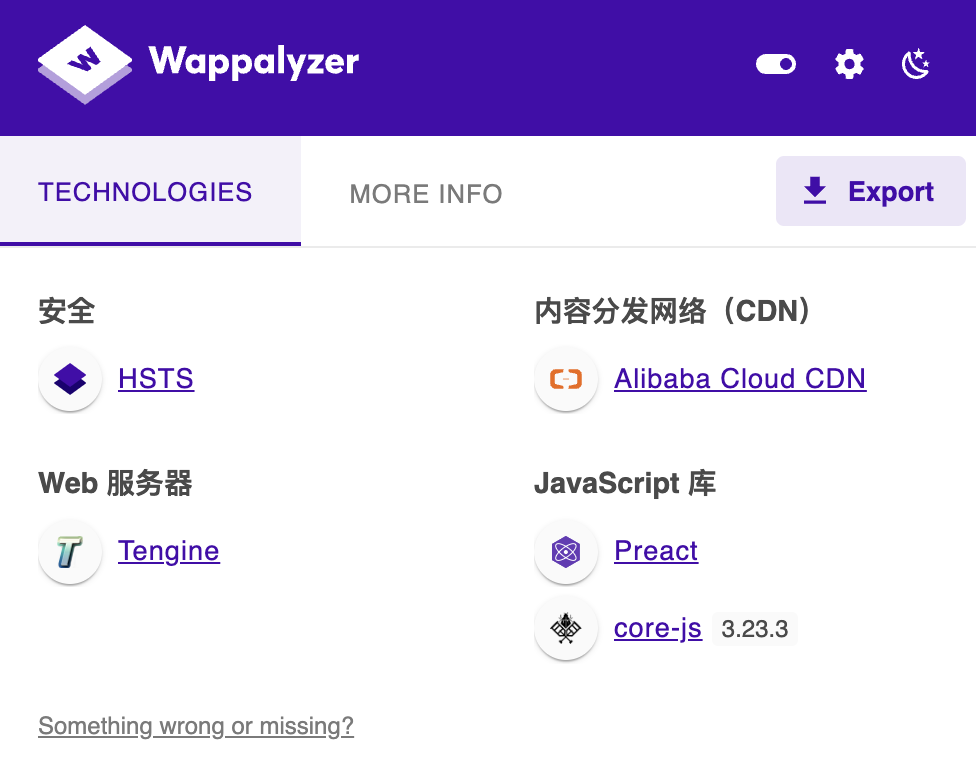
Task: Toggle the Wappalyzer enable switch
Action: point(776,64)
